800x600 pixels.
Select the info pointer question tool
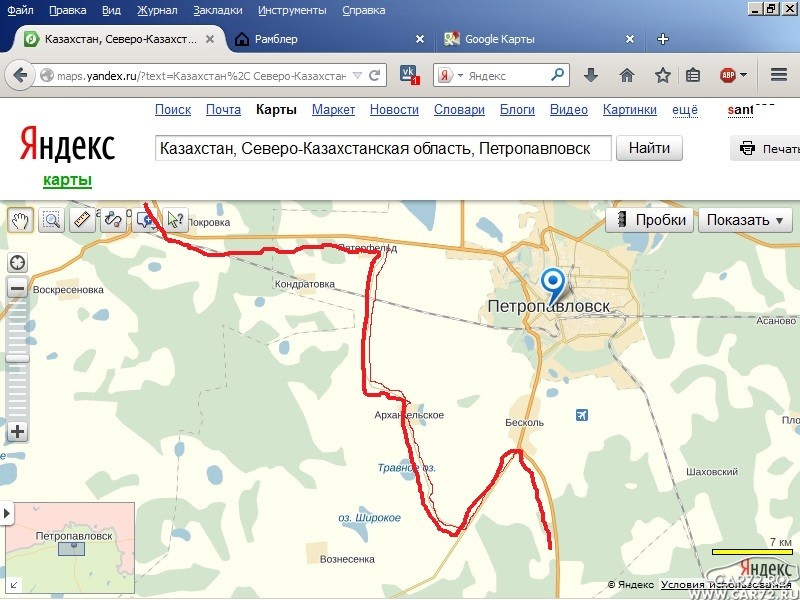pos(176,220)
